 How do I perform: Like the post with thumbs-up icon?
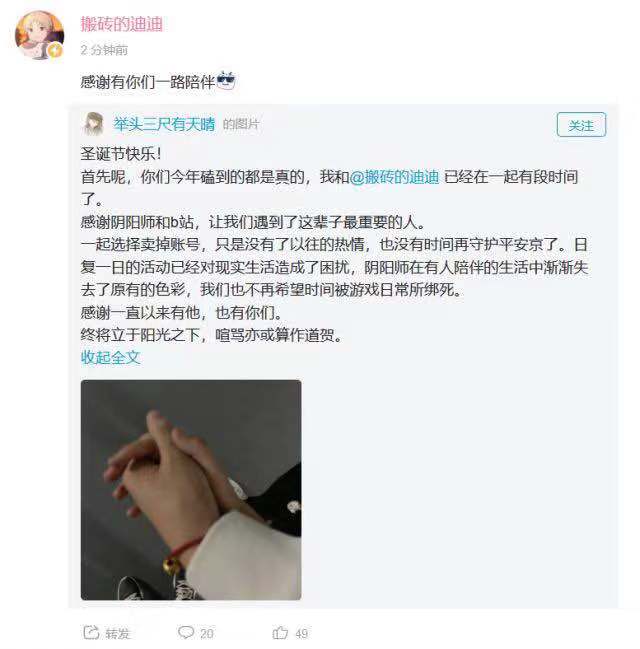pos(280,632)
